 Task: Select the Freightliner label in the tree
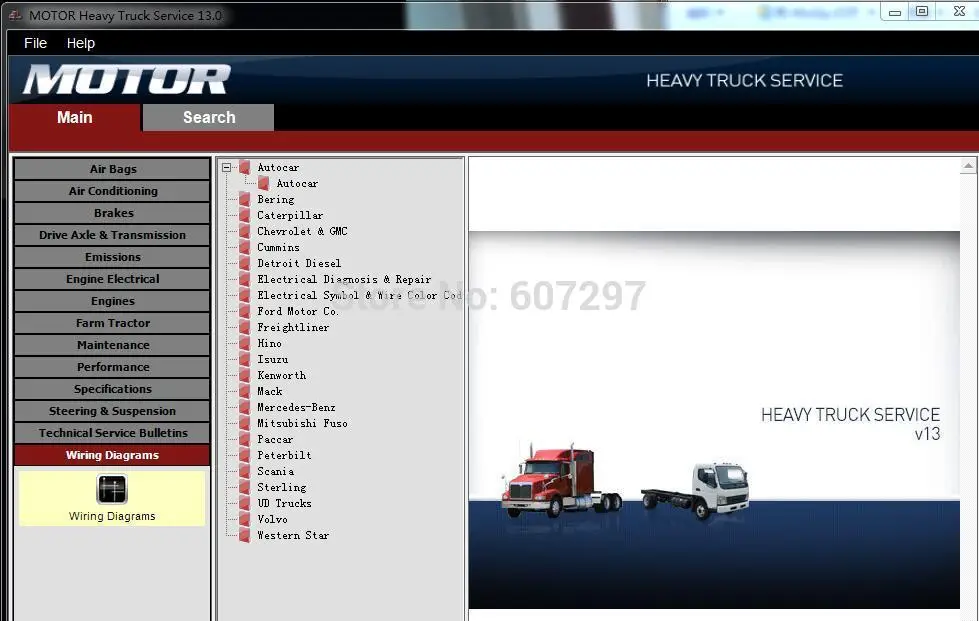pyautogui.click(x=293, y=328)
